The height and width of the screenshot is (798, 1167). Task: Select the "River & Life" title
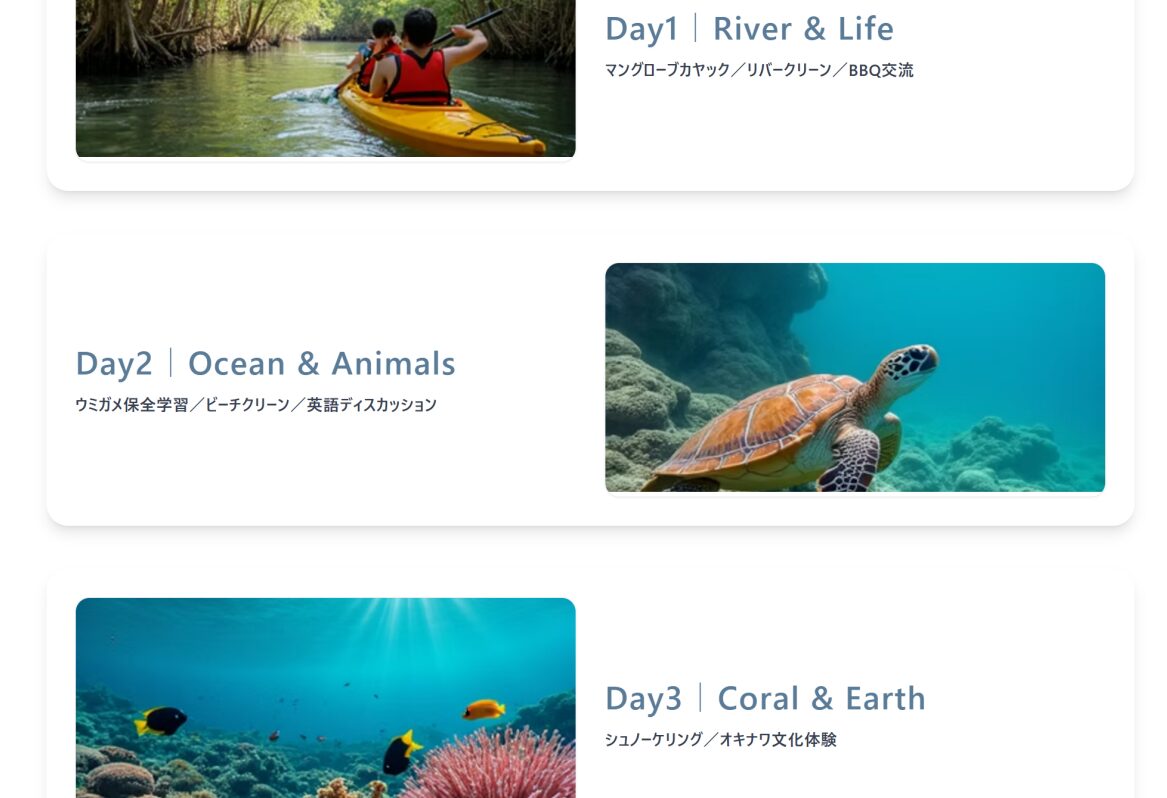point(803,29)
